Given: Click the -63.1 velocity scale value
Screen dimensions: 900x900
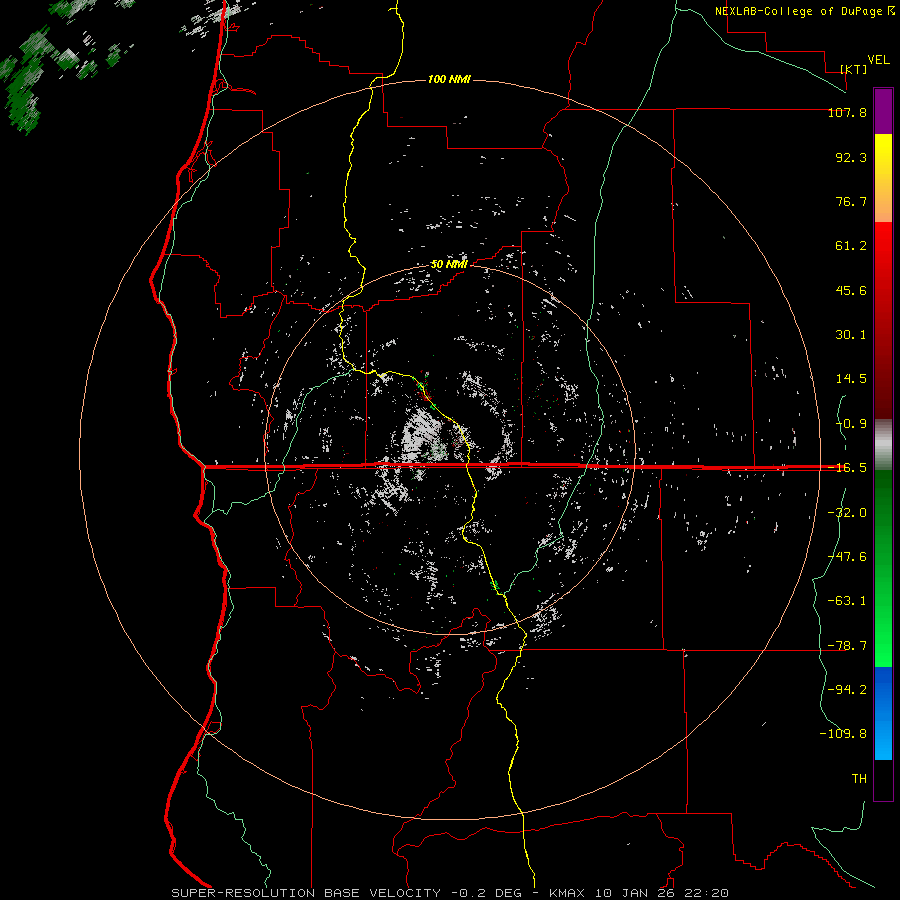Looking at the screenshot, I should (847, 601).
